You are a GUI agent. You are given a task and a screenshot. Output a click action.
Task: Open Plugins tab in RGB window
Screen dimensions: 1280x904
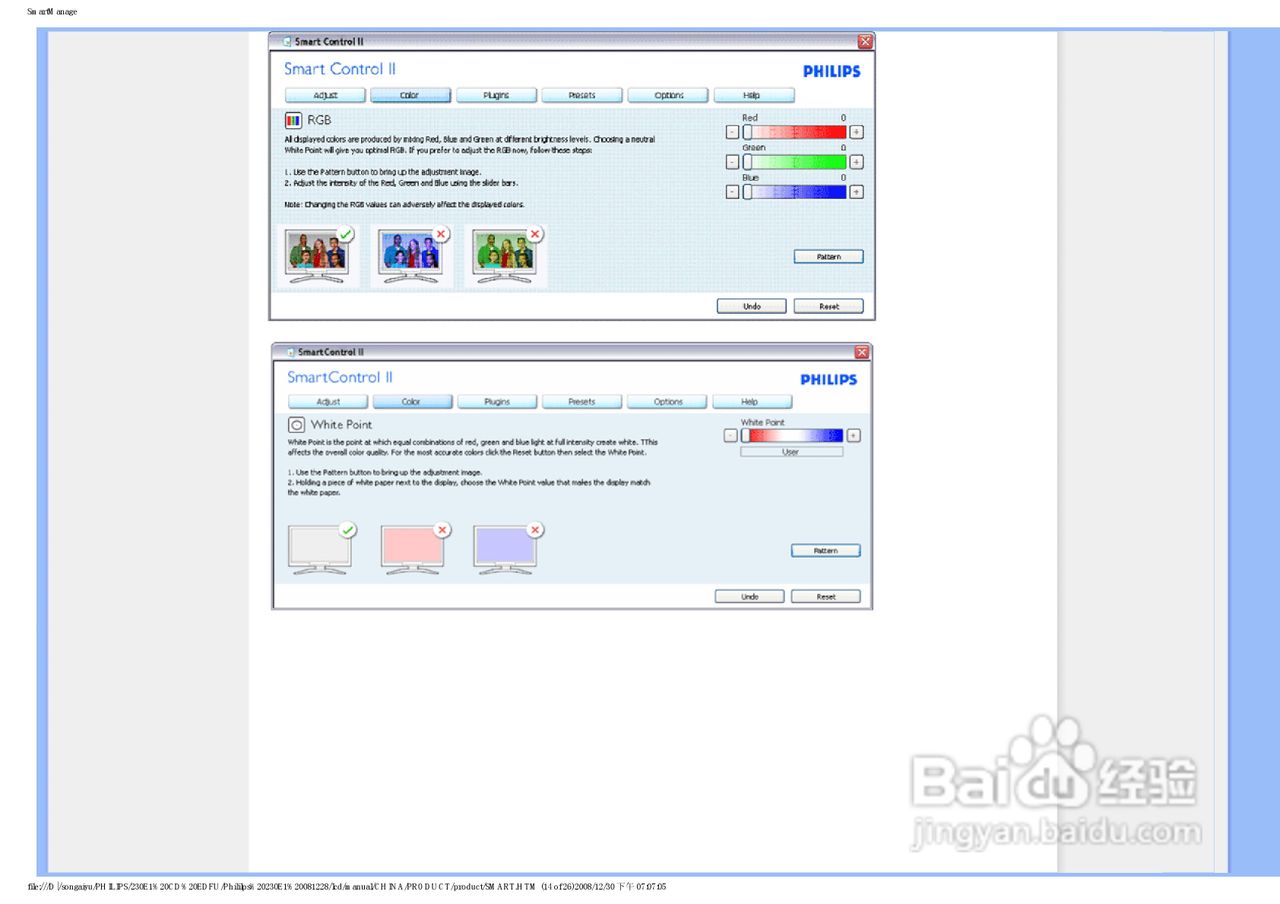pos(496,95)
